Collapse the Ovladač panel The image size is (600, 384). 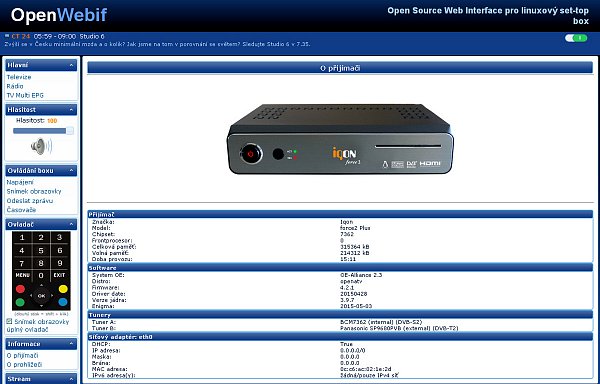click(x=72, y=225)
